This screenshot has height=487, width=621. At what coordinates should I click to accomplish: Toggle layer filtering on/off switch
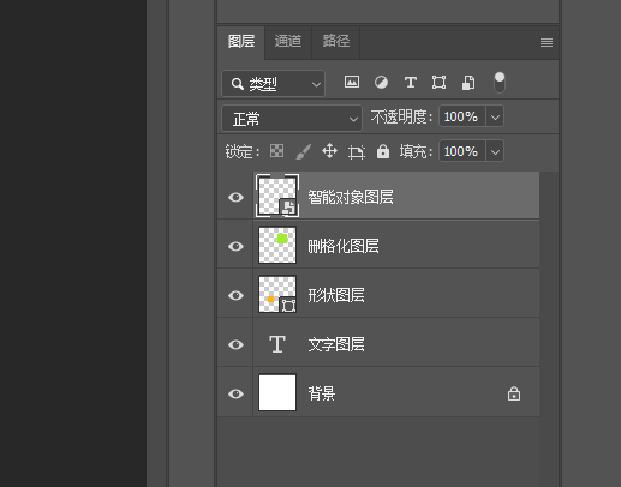(499, 82)
